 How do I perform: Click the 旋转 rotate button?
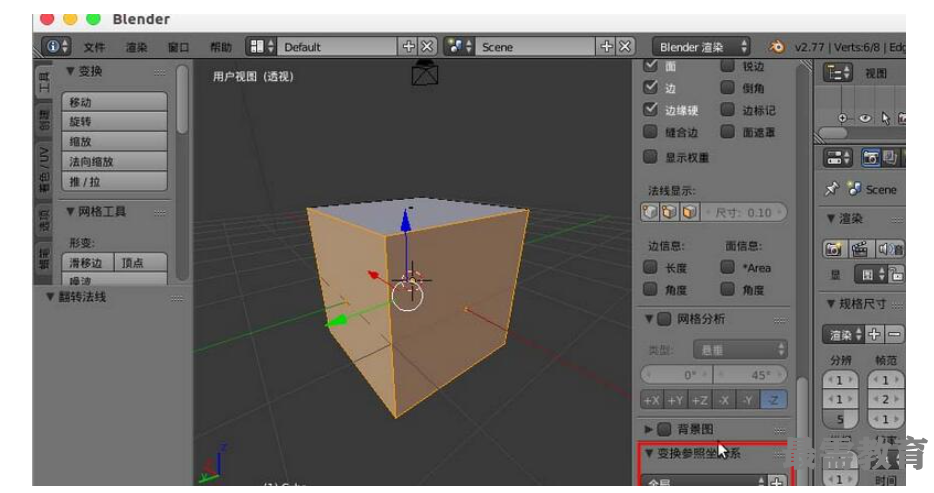(114, 121)
